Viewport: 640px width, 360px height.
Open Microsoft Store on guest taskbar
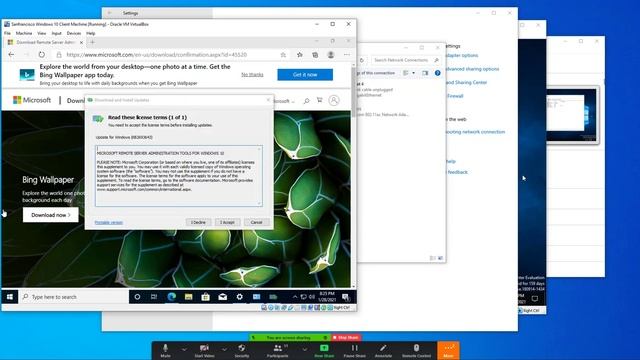click(x=205, y=297)
